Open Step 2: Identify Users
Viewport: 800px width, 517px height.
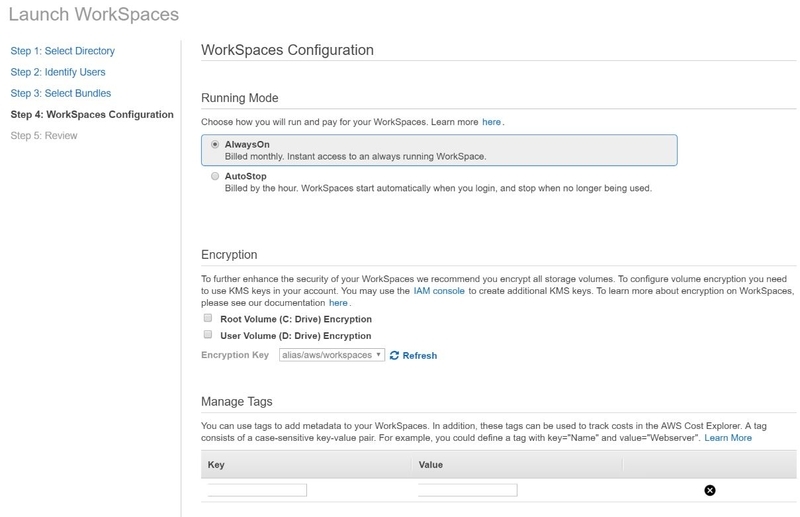pyautogui.click(x=58, y=72)
